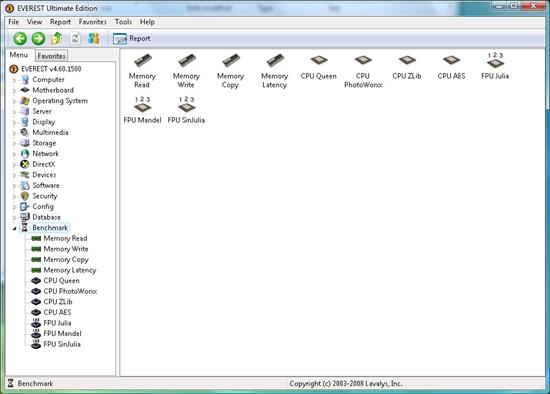Select FPU Julia in the tree

[57, 323]
